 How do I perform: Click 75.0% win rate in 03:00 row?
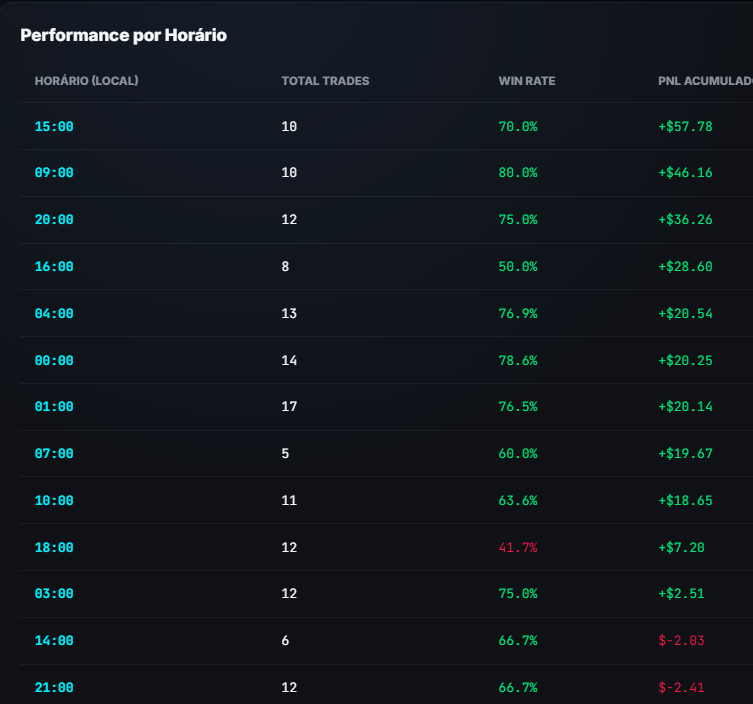click(518, 595)
